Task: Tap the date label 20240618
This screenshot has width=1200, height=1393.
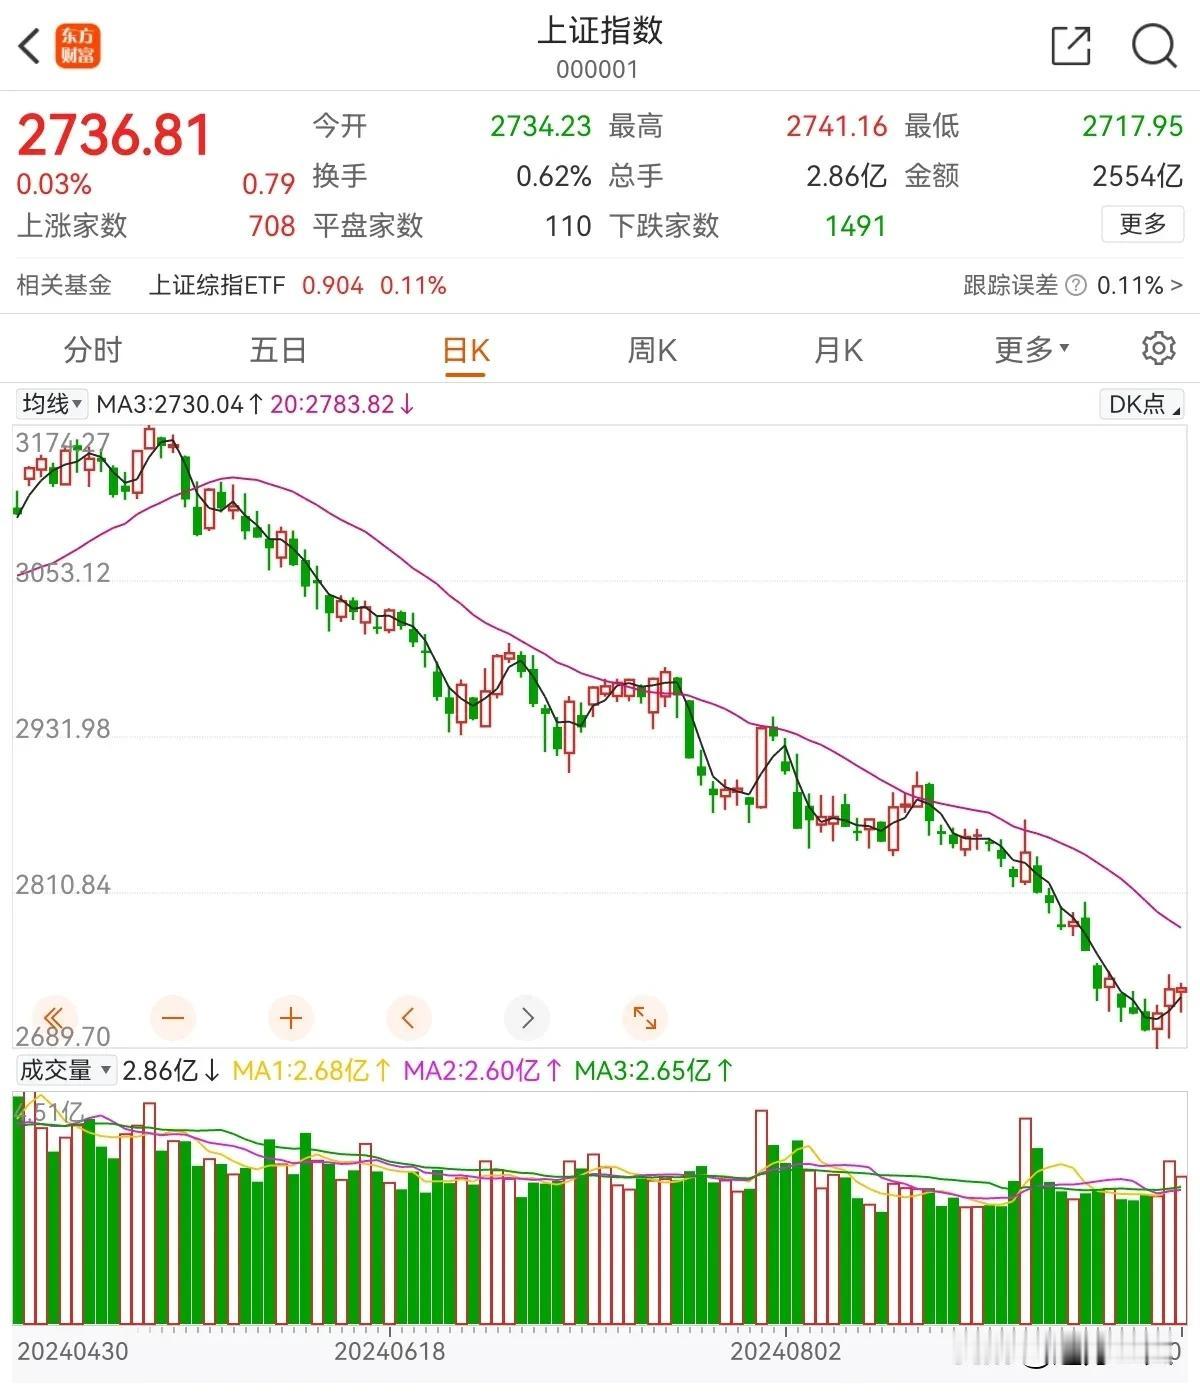Action: tap(389, 1352)
